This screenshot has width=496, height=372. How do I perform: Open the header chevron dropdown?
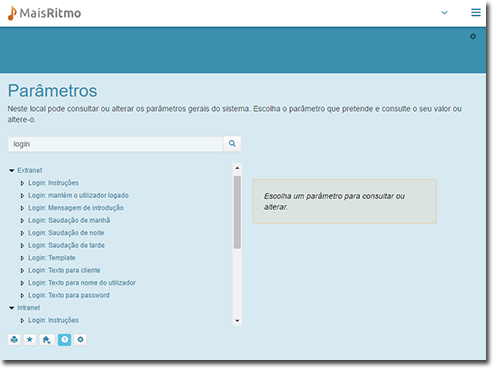point(444,13)
